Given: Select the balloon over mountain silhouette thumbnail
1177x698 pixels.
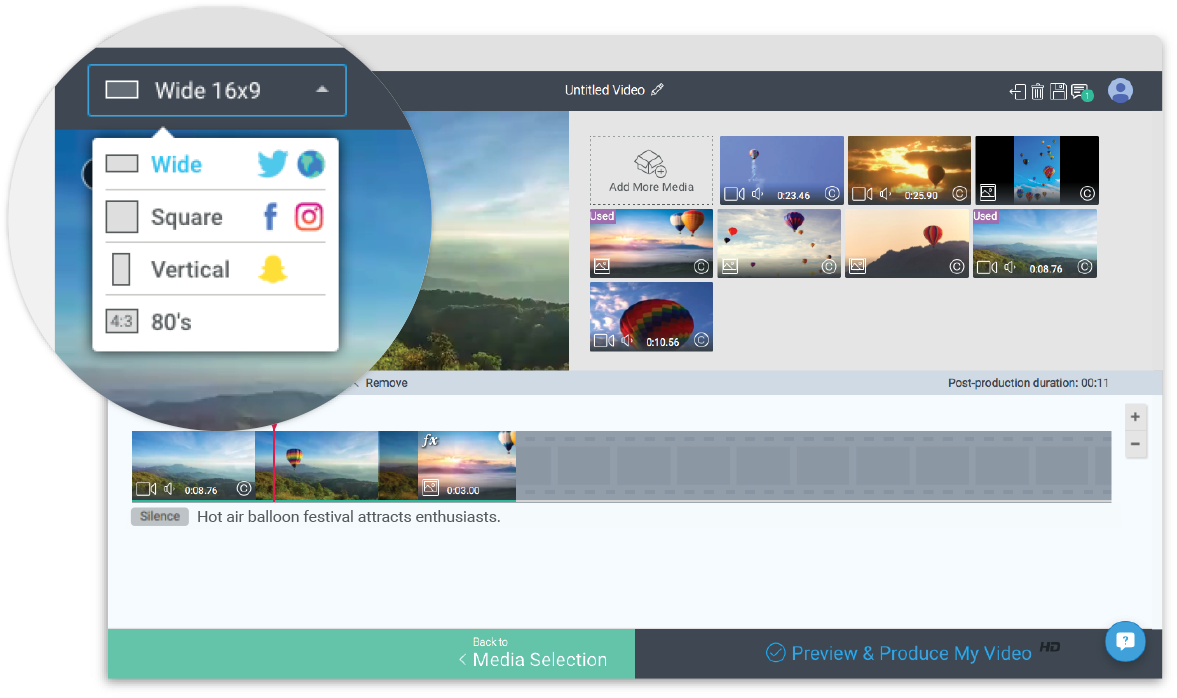Looking at the screenshot, I should [907, 243].
